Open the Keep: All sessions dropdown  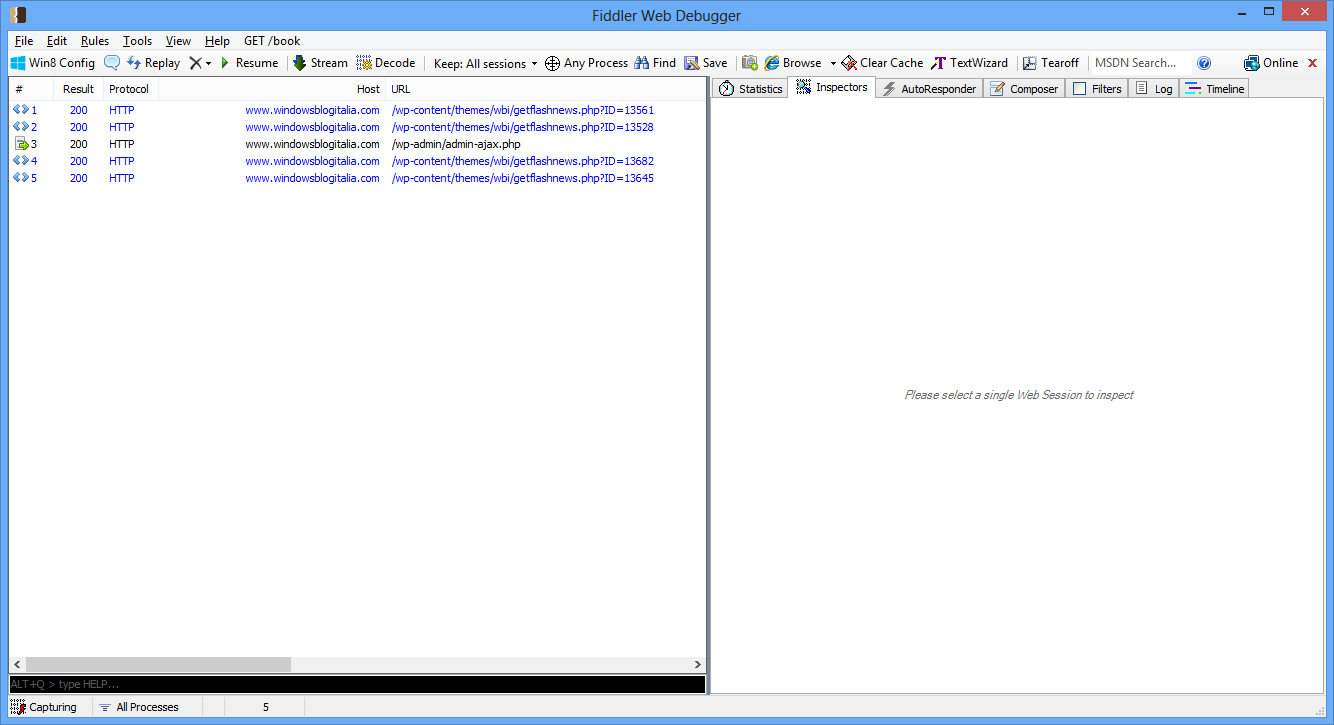coord(485,63)
